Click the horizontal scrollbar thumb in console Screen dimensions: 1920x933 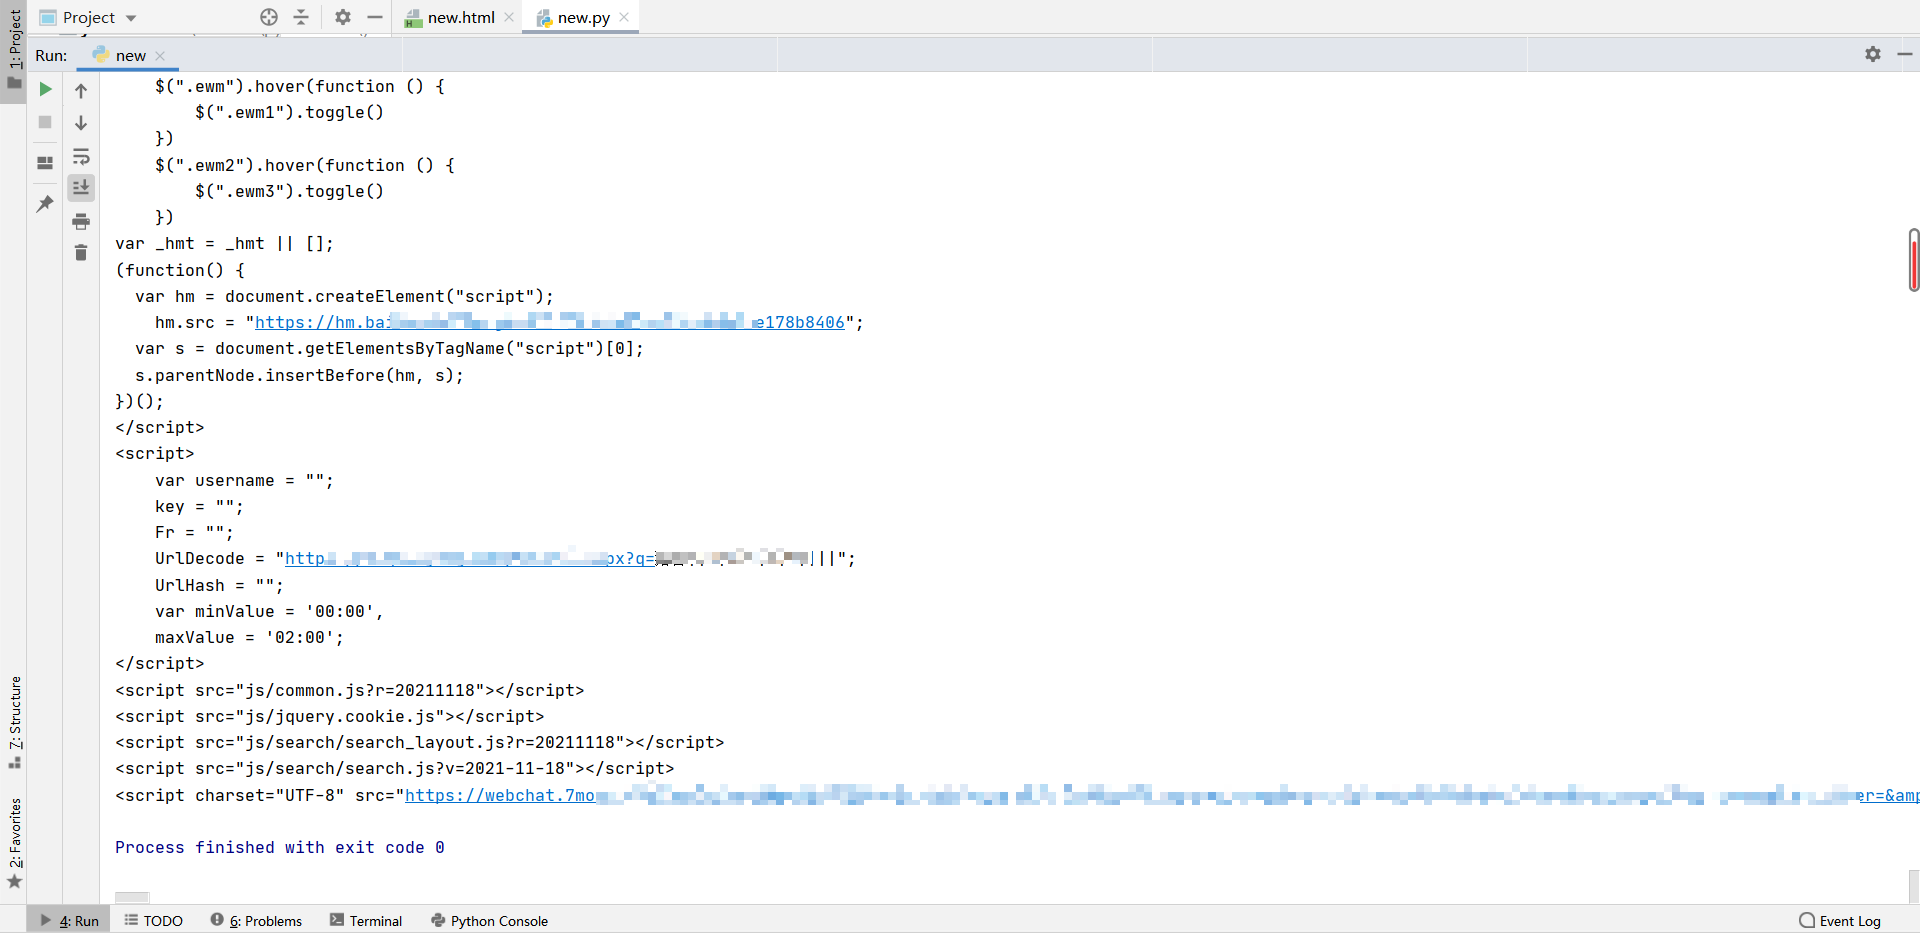[132, 897]
